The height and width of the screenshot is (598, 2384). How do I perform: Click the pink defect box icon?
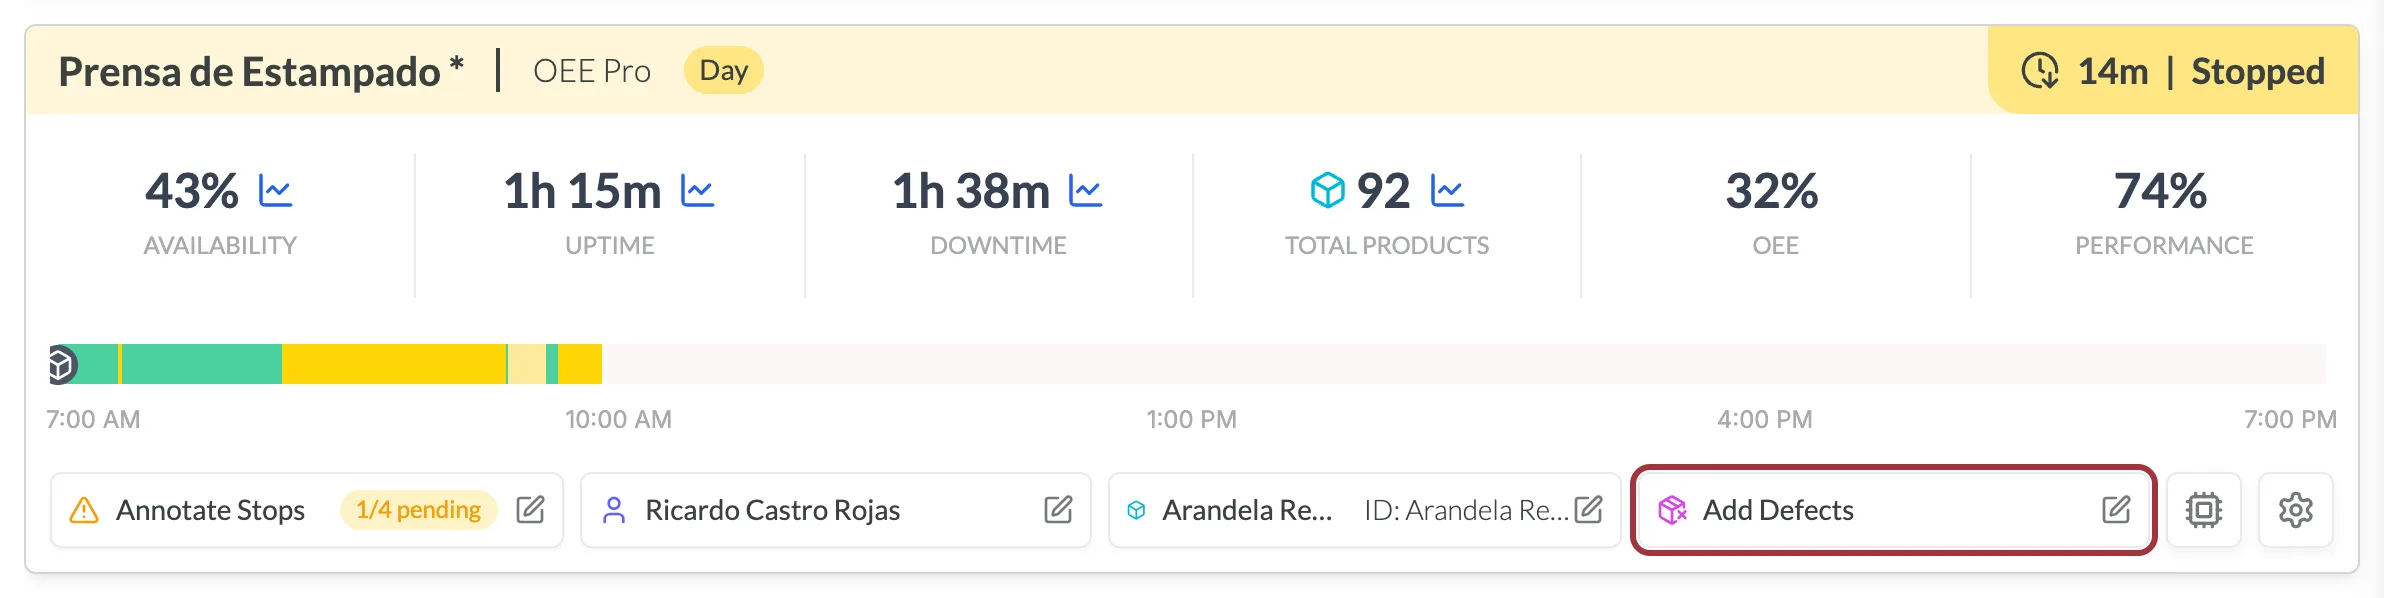(x=1672, y=510)
